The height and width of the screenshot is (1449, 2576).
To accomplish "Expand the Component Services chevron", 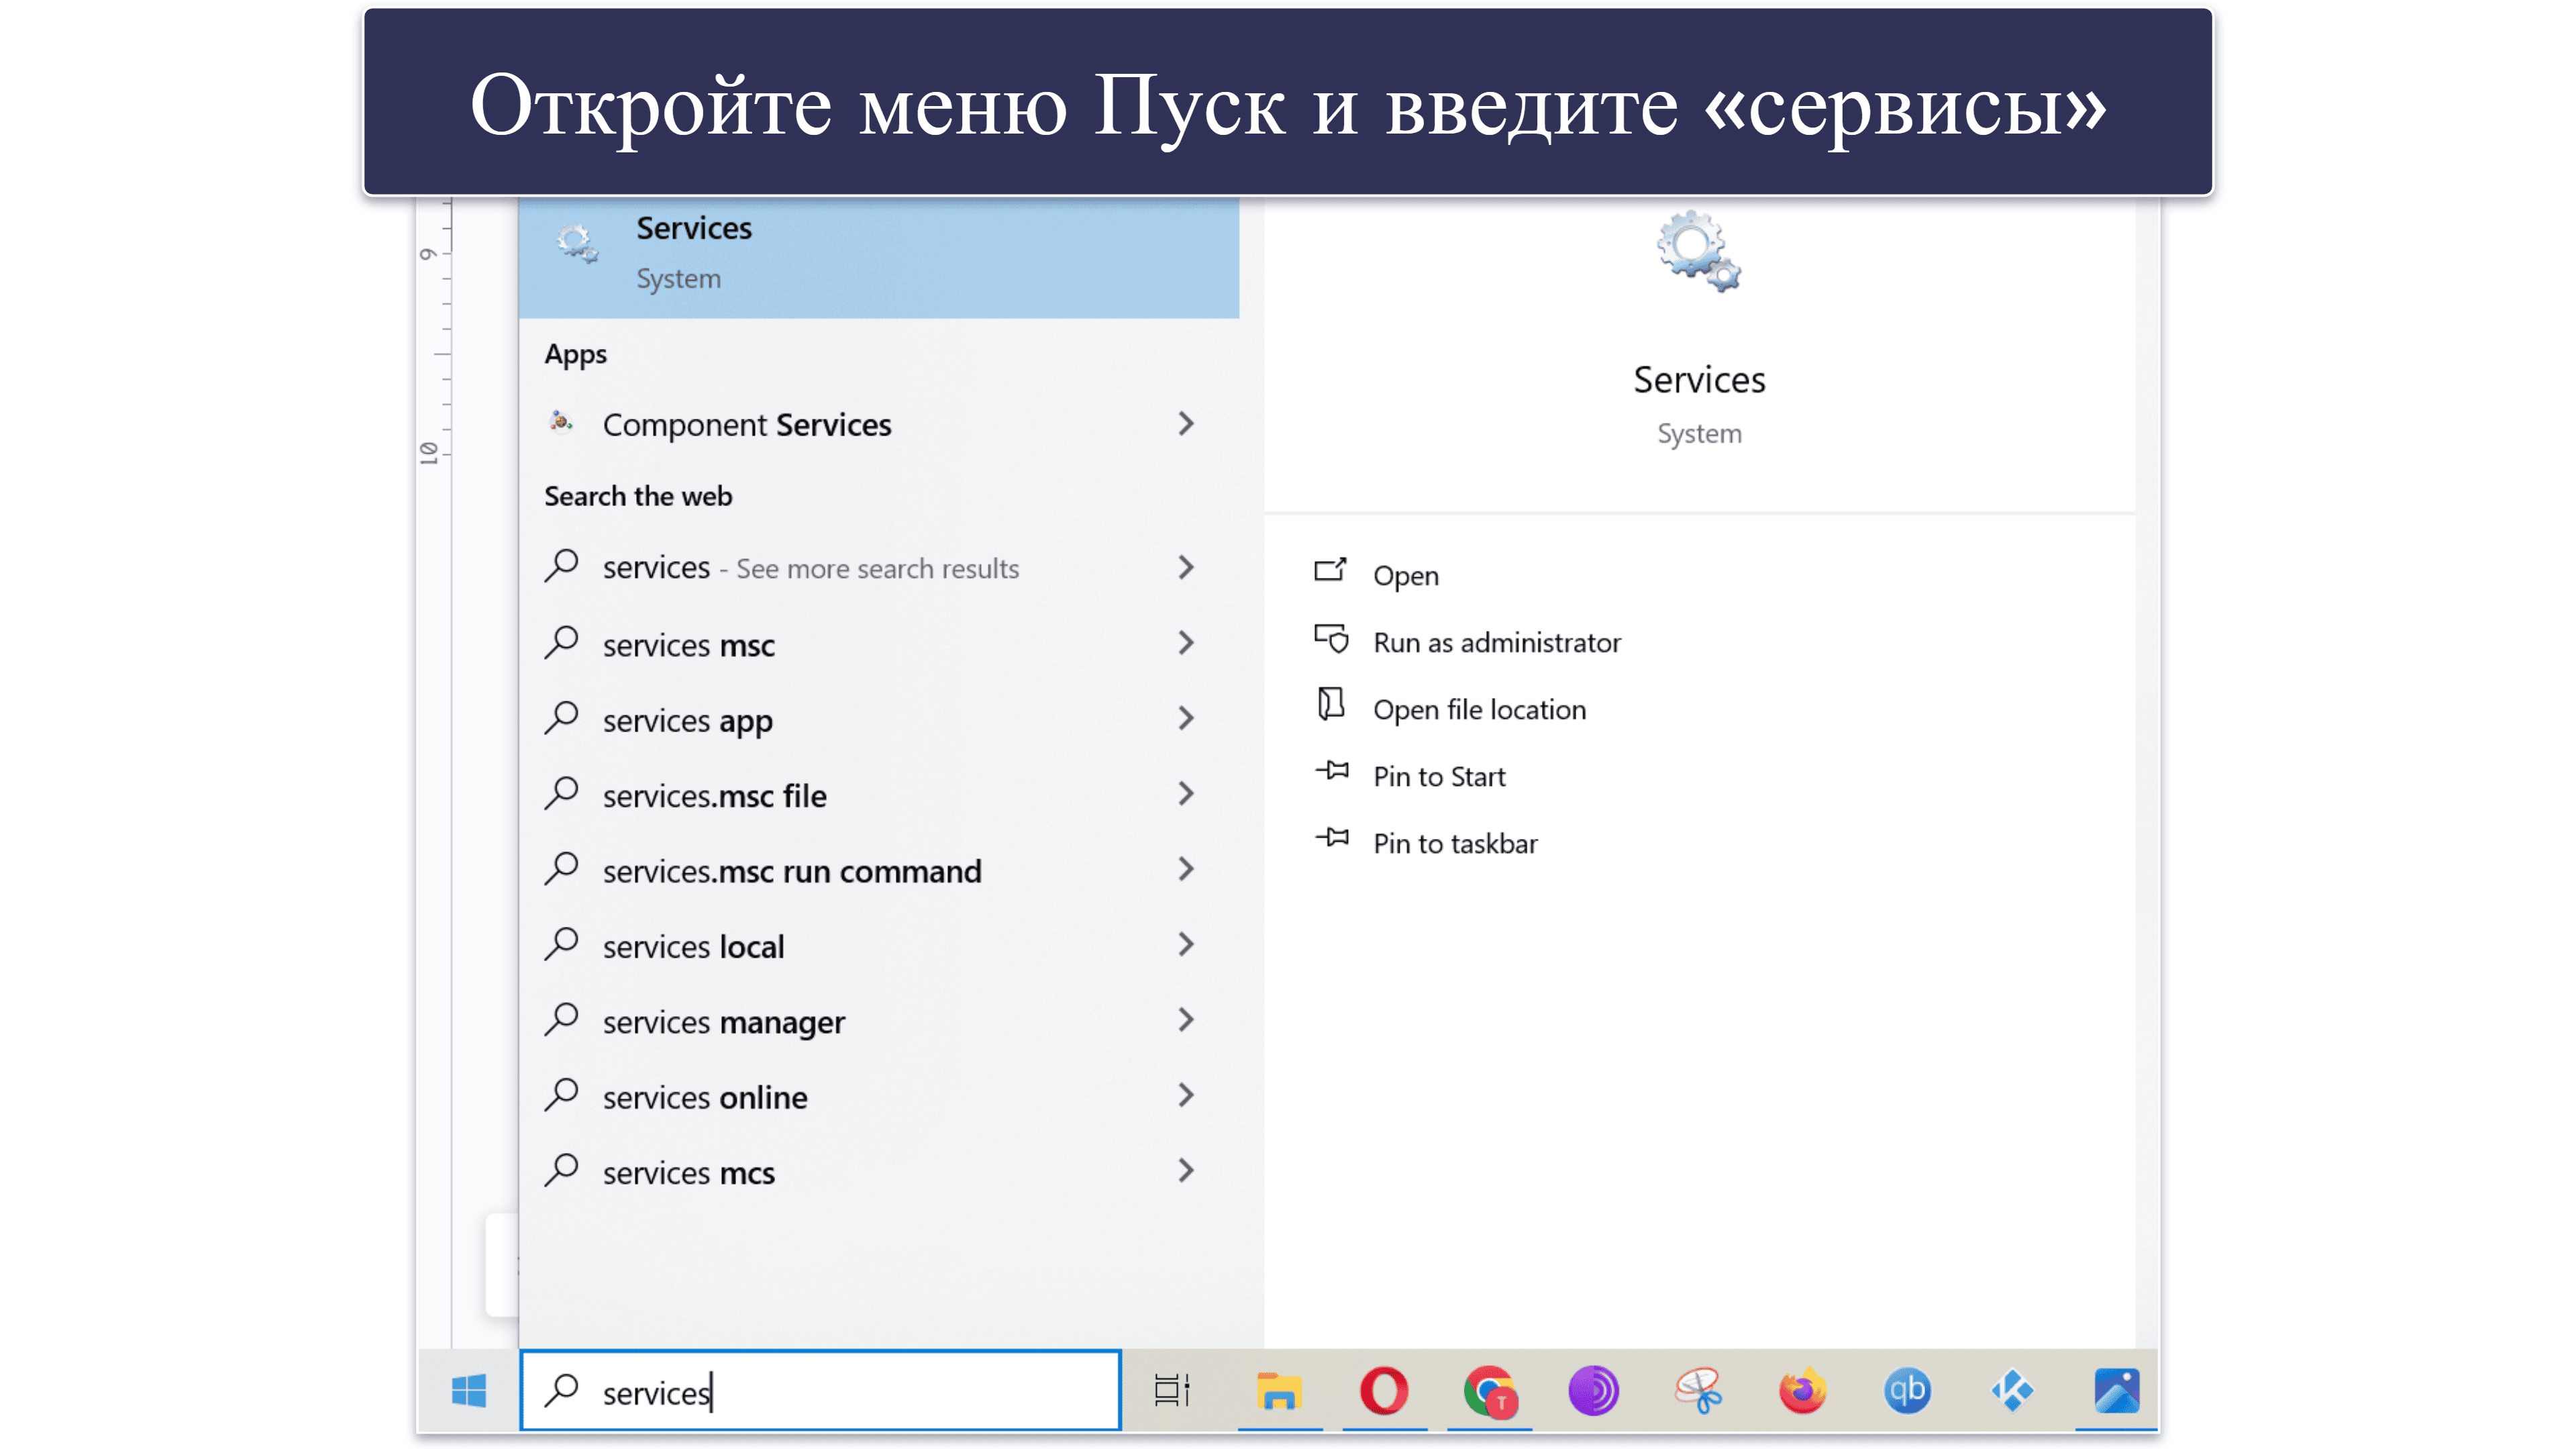I will pyautogui.click(x=1186, y=424).
